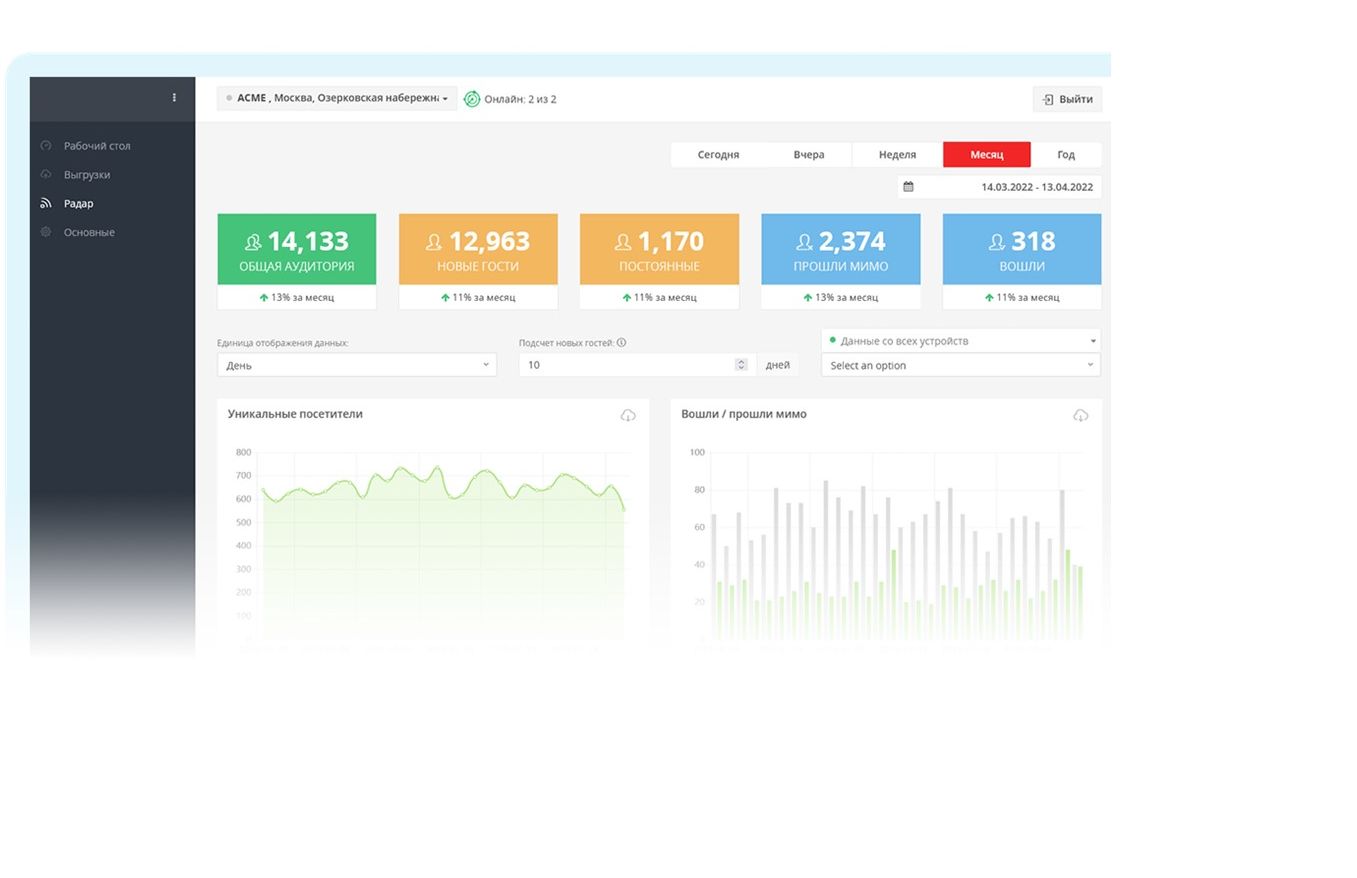
Task: Click the Онлайн: 2 из 2 status text
Action: 520,99
